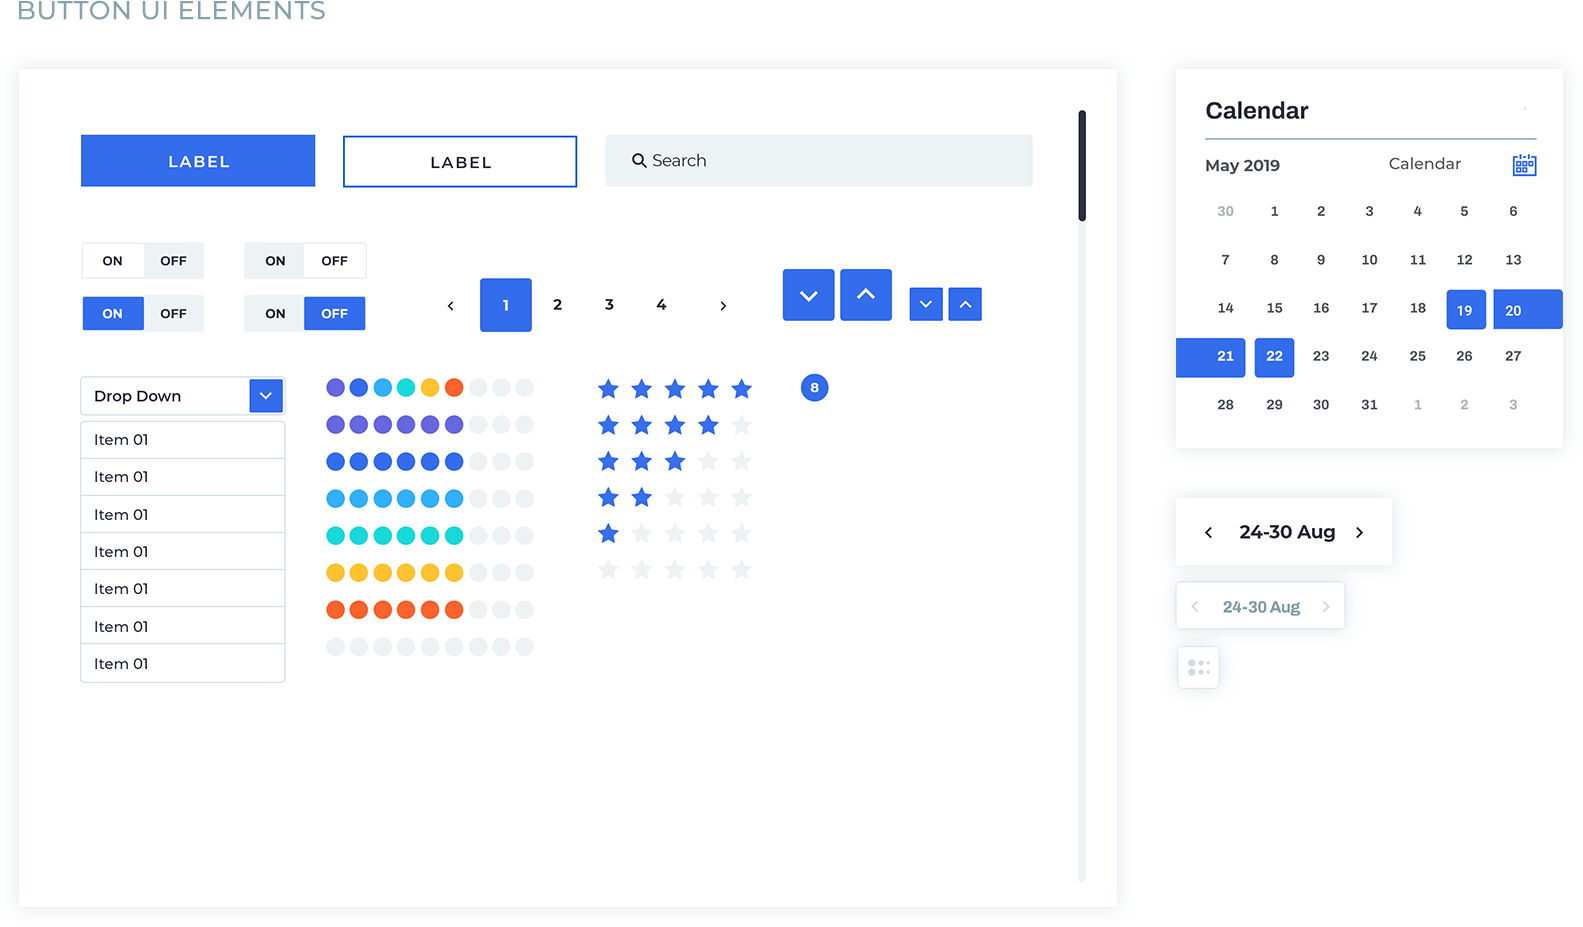Click the grey dots grid icon tile
This screenshot has width=1583, height=927.
(1198, 668)
